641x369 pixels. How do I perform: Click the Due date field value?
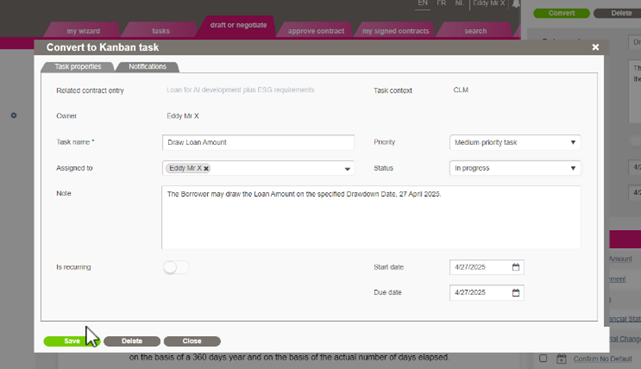(x=470, y=293)
